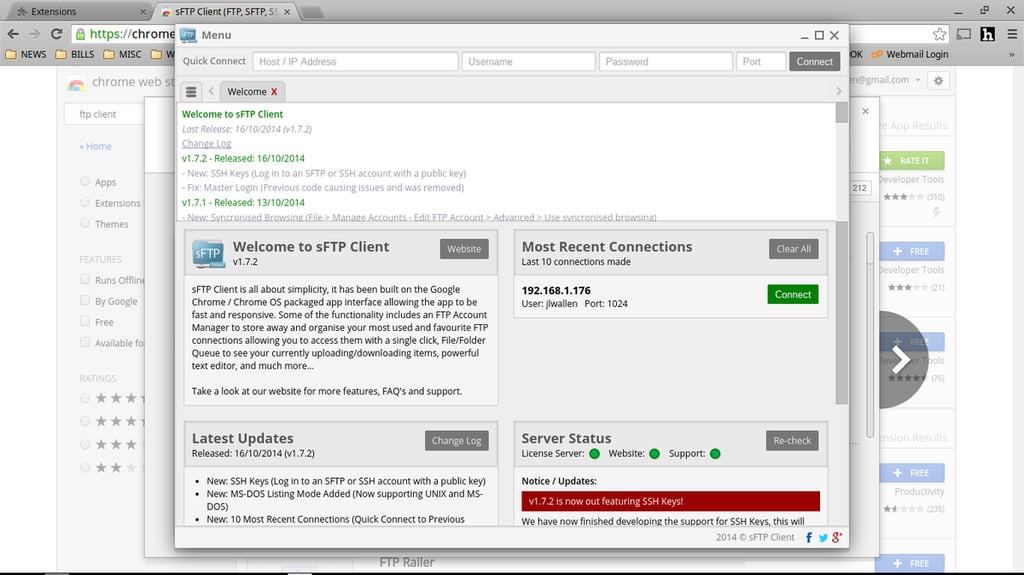This screenshot has width=1024, height=575.
Task: Go to next tab with right chevron
Action: 839,91
